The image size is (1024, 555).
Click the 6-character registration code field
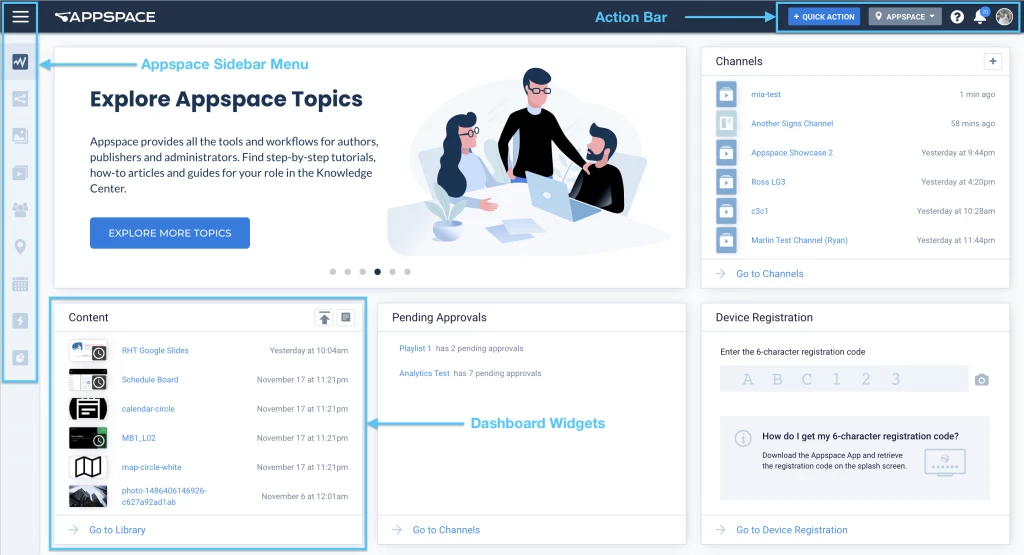click(844, 379)
